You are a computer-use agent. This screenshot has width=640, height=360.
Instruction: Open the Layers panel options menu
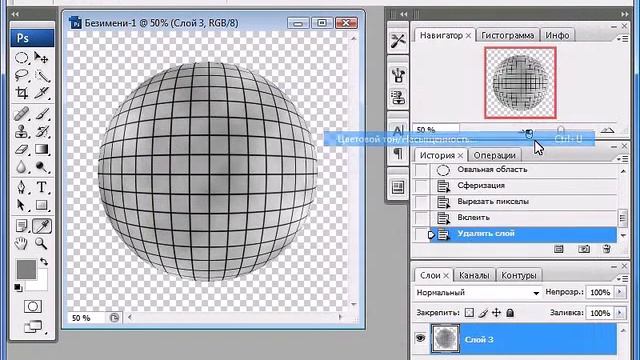pyautogui.click(x=623, y=279)
